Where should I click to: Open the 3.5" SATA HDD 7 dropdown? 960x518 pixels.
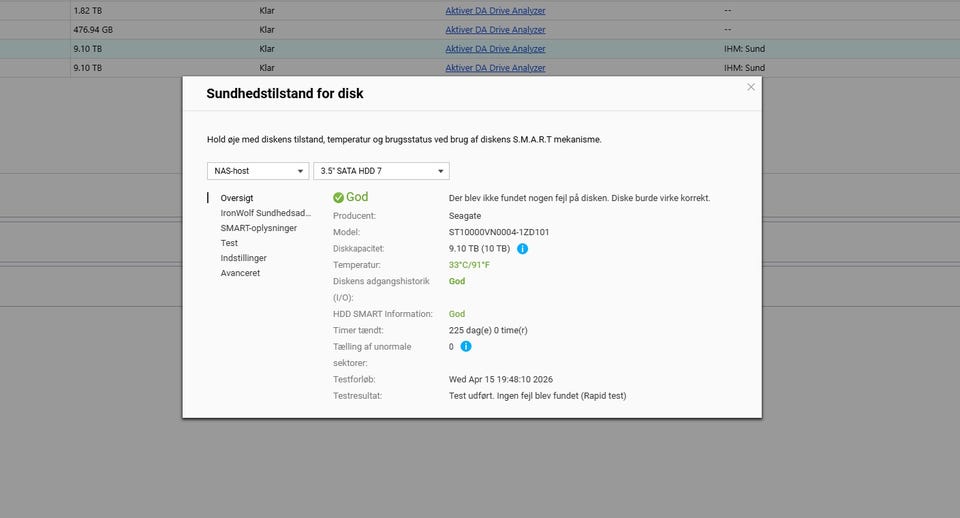(x=381, y=171)
